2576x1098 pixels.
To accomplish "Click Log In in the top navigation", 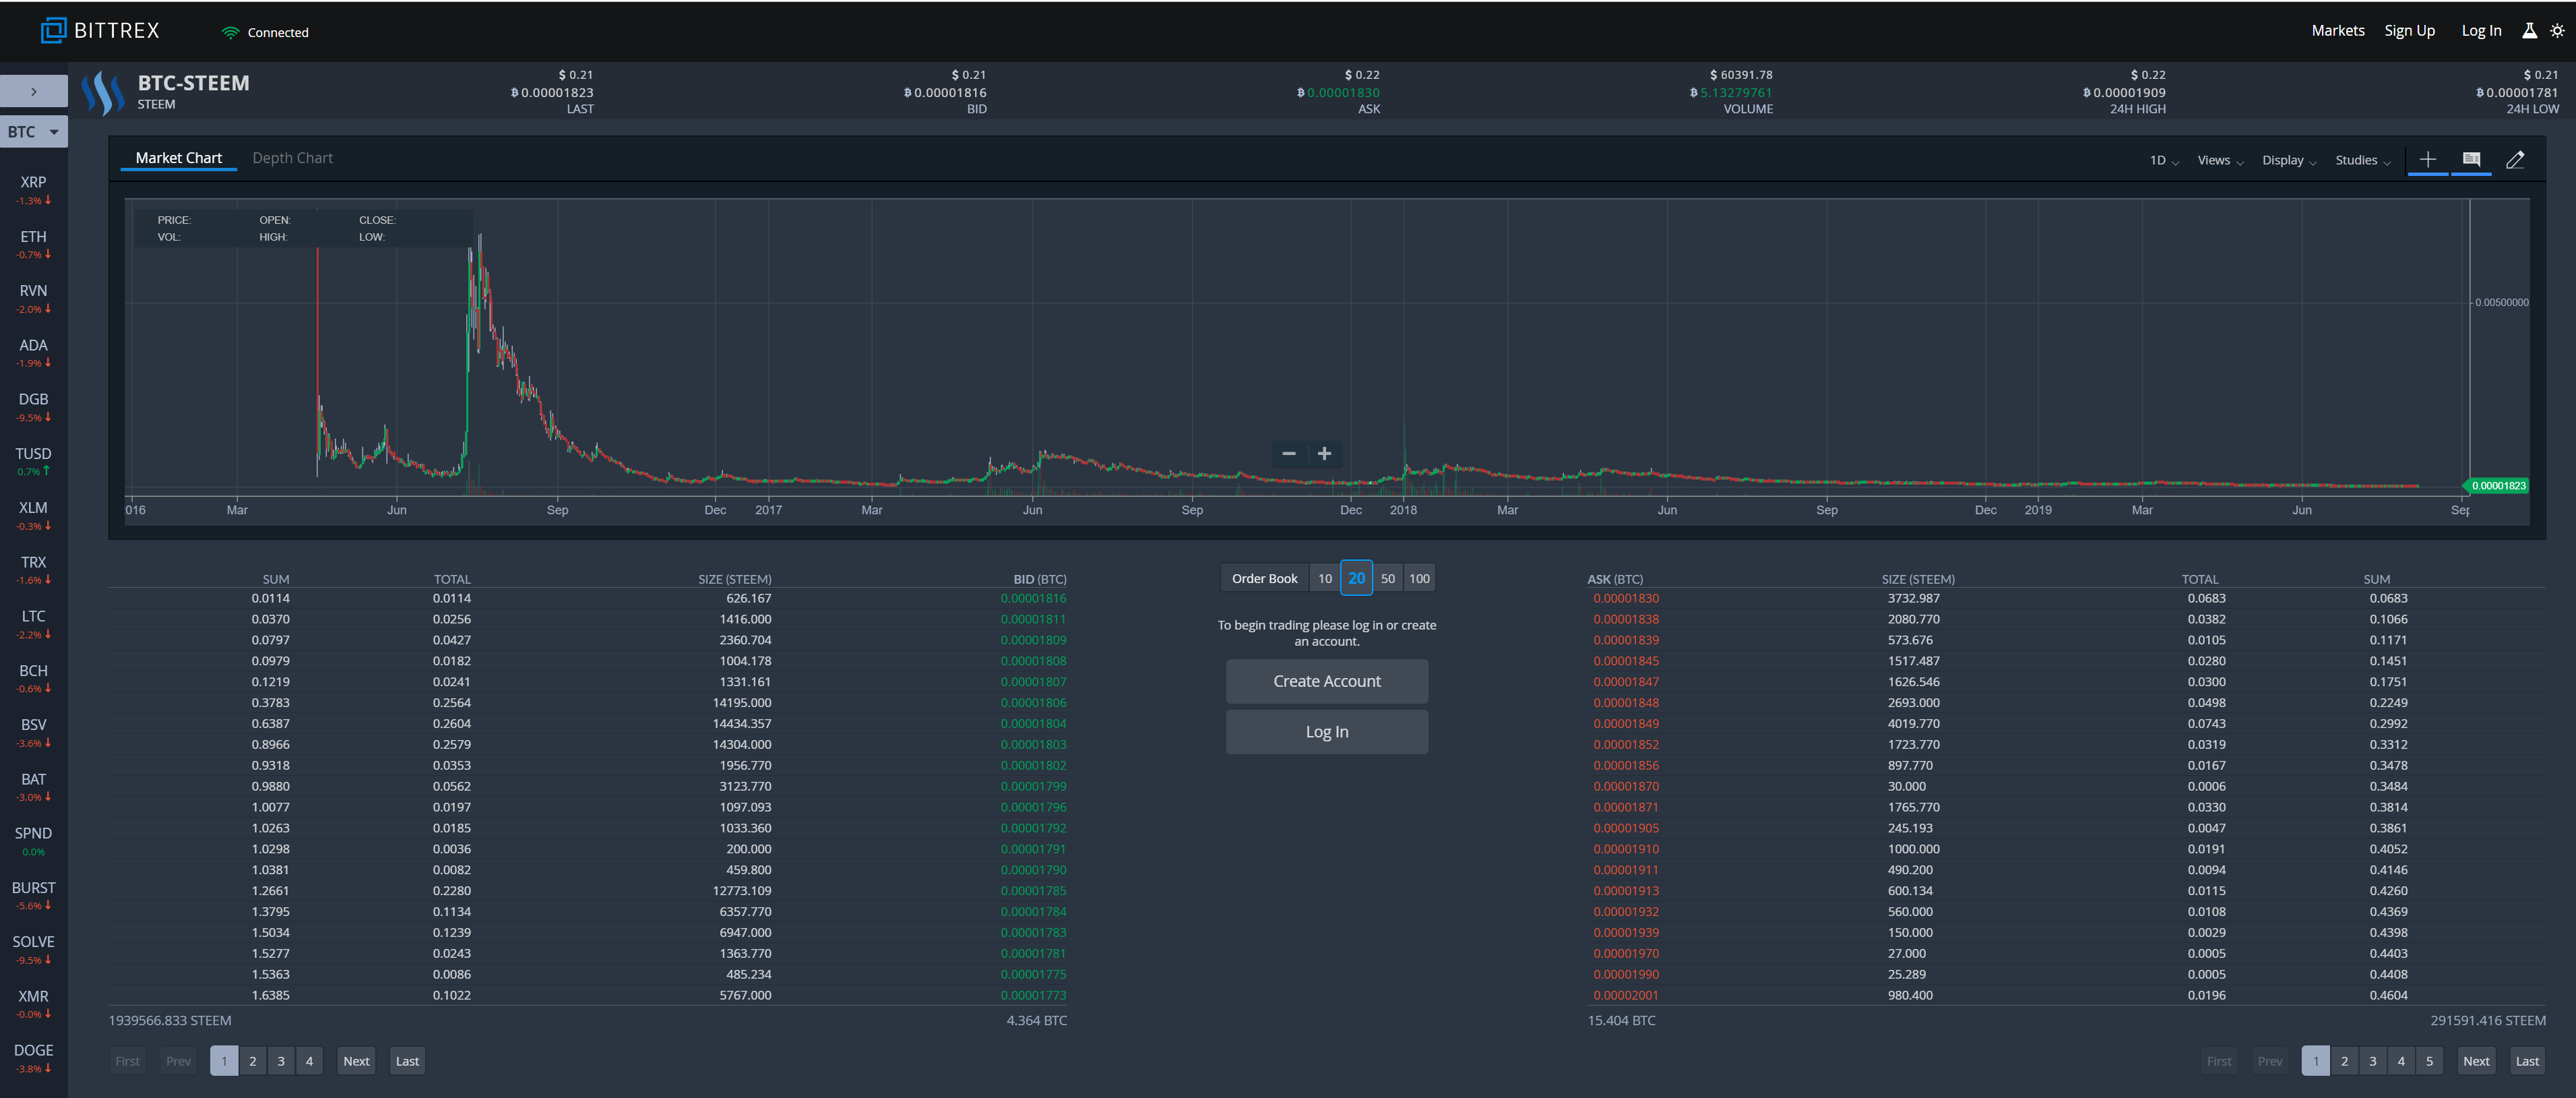I will click(2481, 31).
